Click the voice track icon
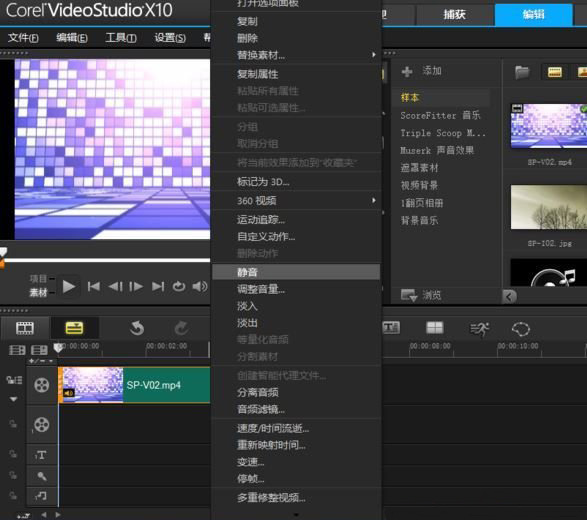Viewport: 587px width, 520px height. click(x=42, y=476)
